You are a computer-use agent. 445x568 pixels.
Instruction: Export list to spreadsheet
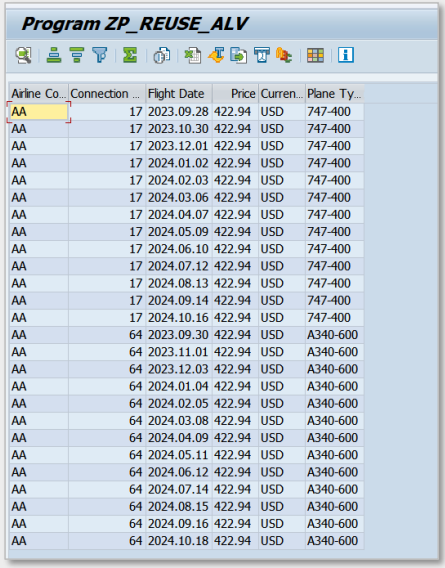[193, 55]
